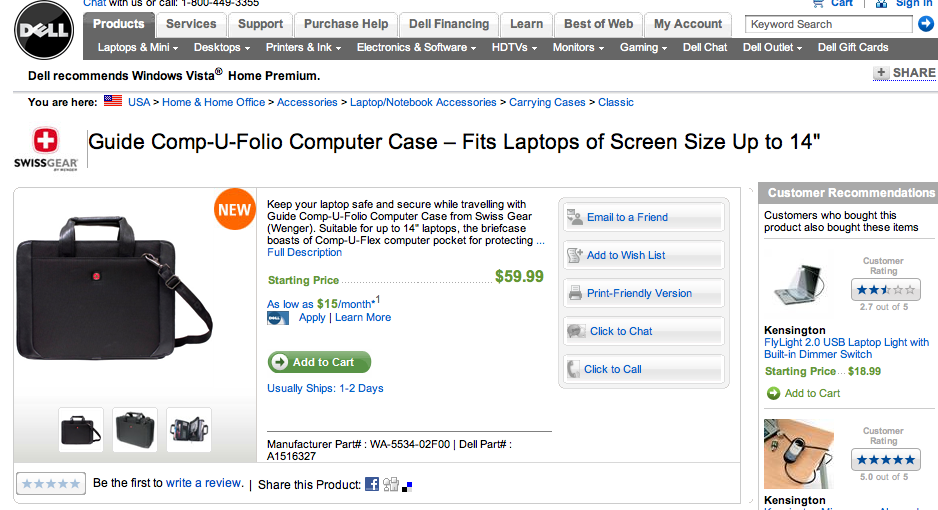Click the green Add to Cart button
938x510 pixels.
pyautogui.click(x=319, y=362)
